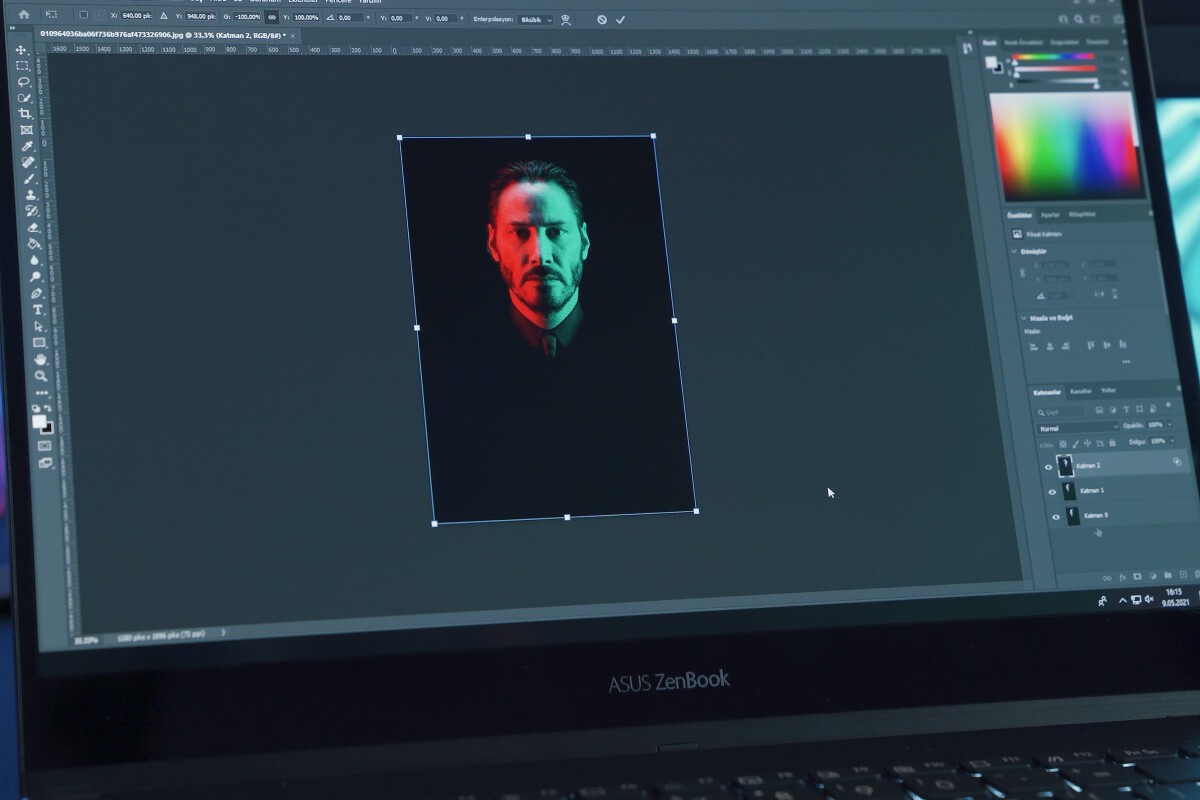Select the Lasso tool

point(24,81)
